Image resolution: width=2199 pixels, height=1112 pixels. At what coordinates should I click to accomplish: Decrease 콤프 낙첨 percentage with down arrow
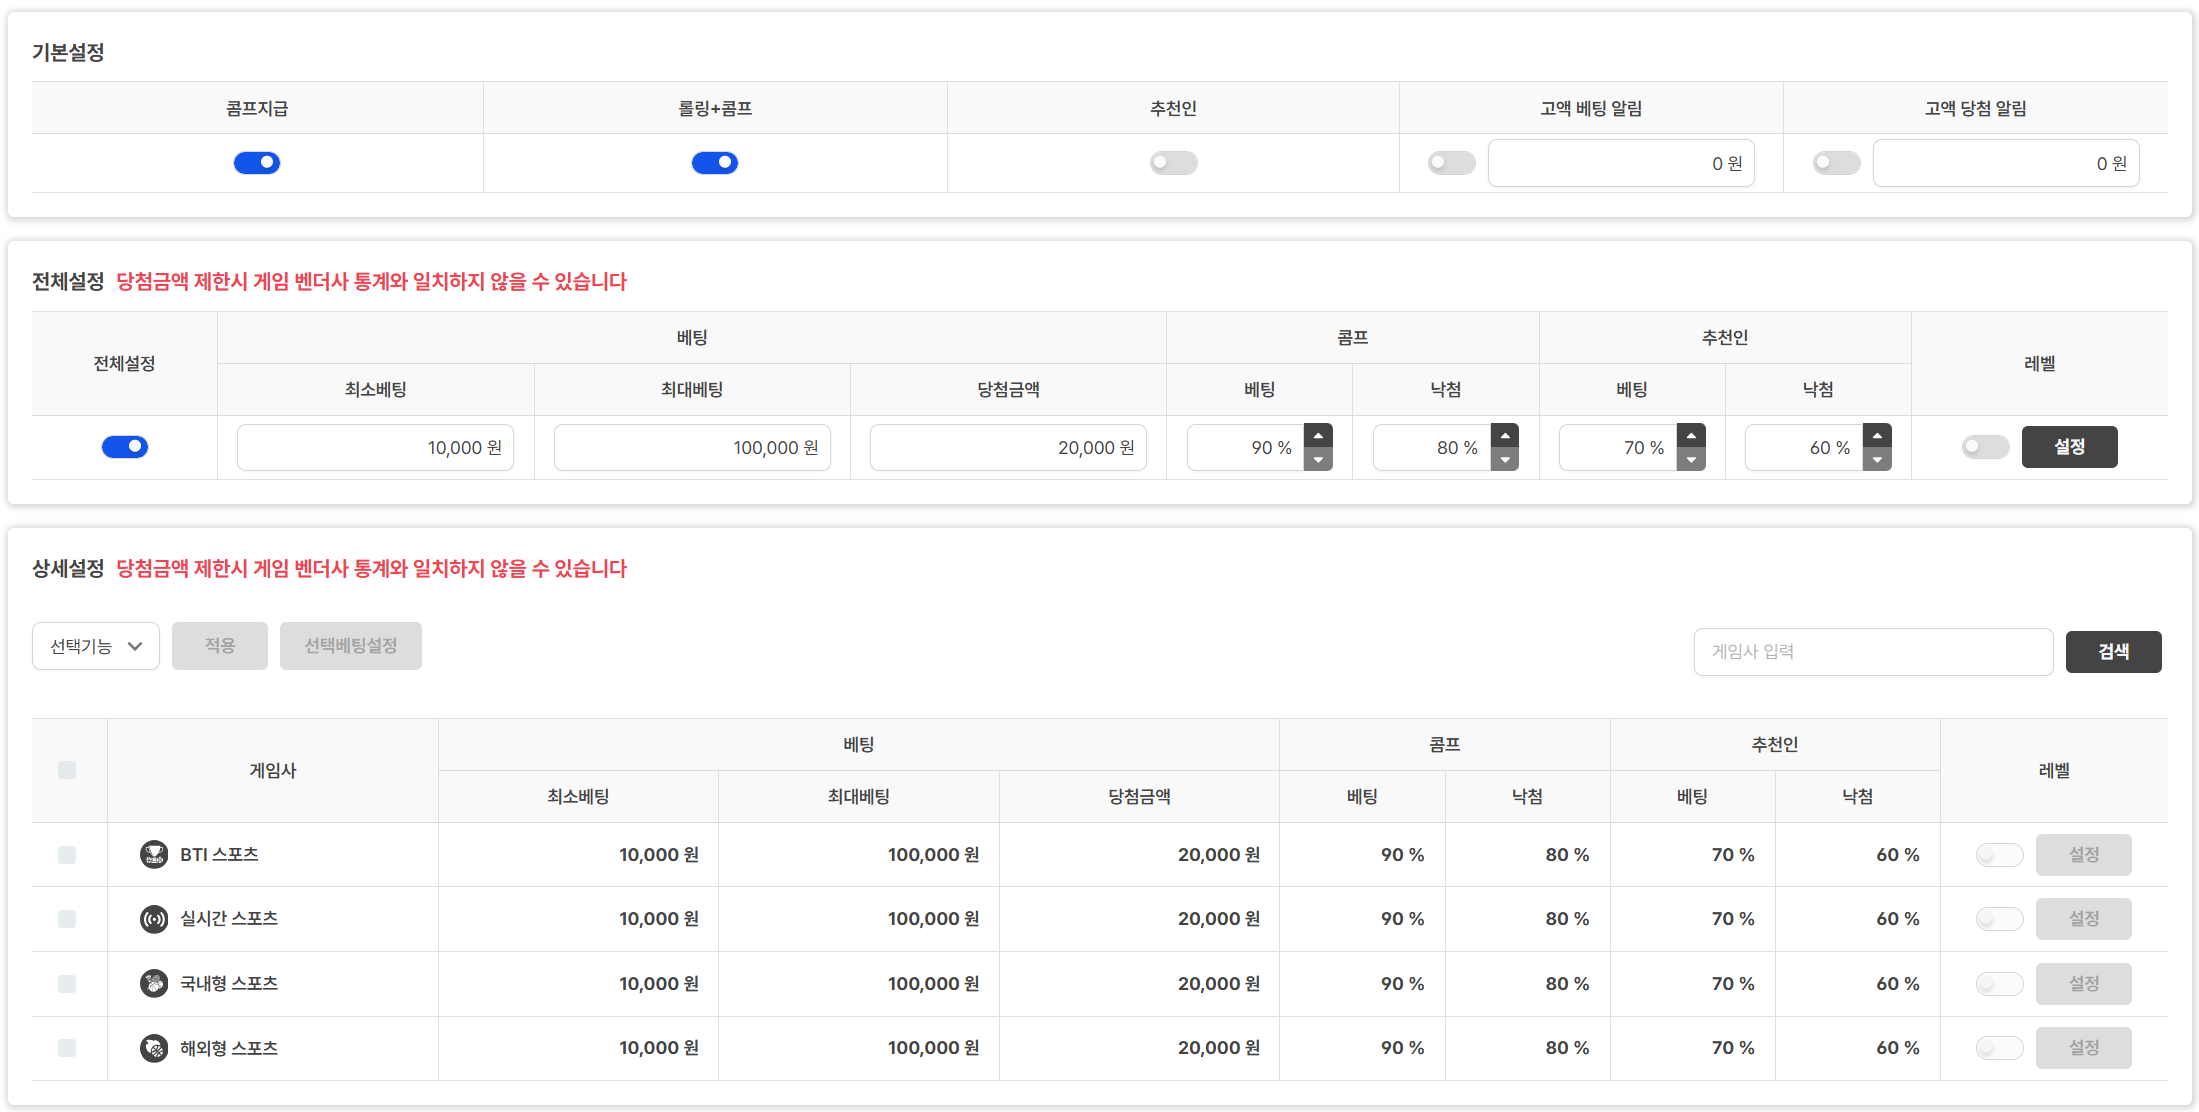[1504, 460]
